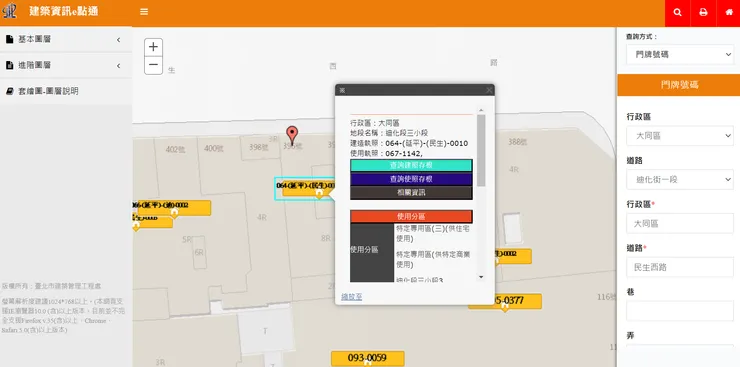Viewport: 740px width, 367px height.
Task: Click the 基本圖層 menu label
Action: pyautogui.click(x=34, y=40)
